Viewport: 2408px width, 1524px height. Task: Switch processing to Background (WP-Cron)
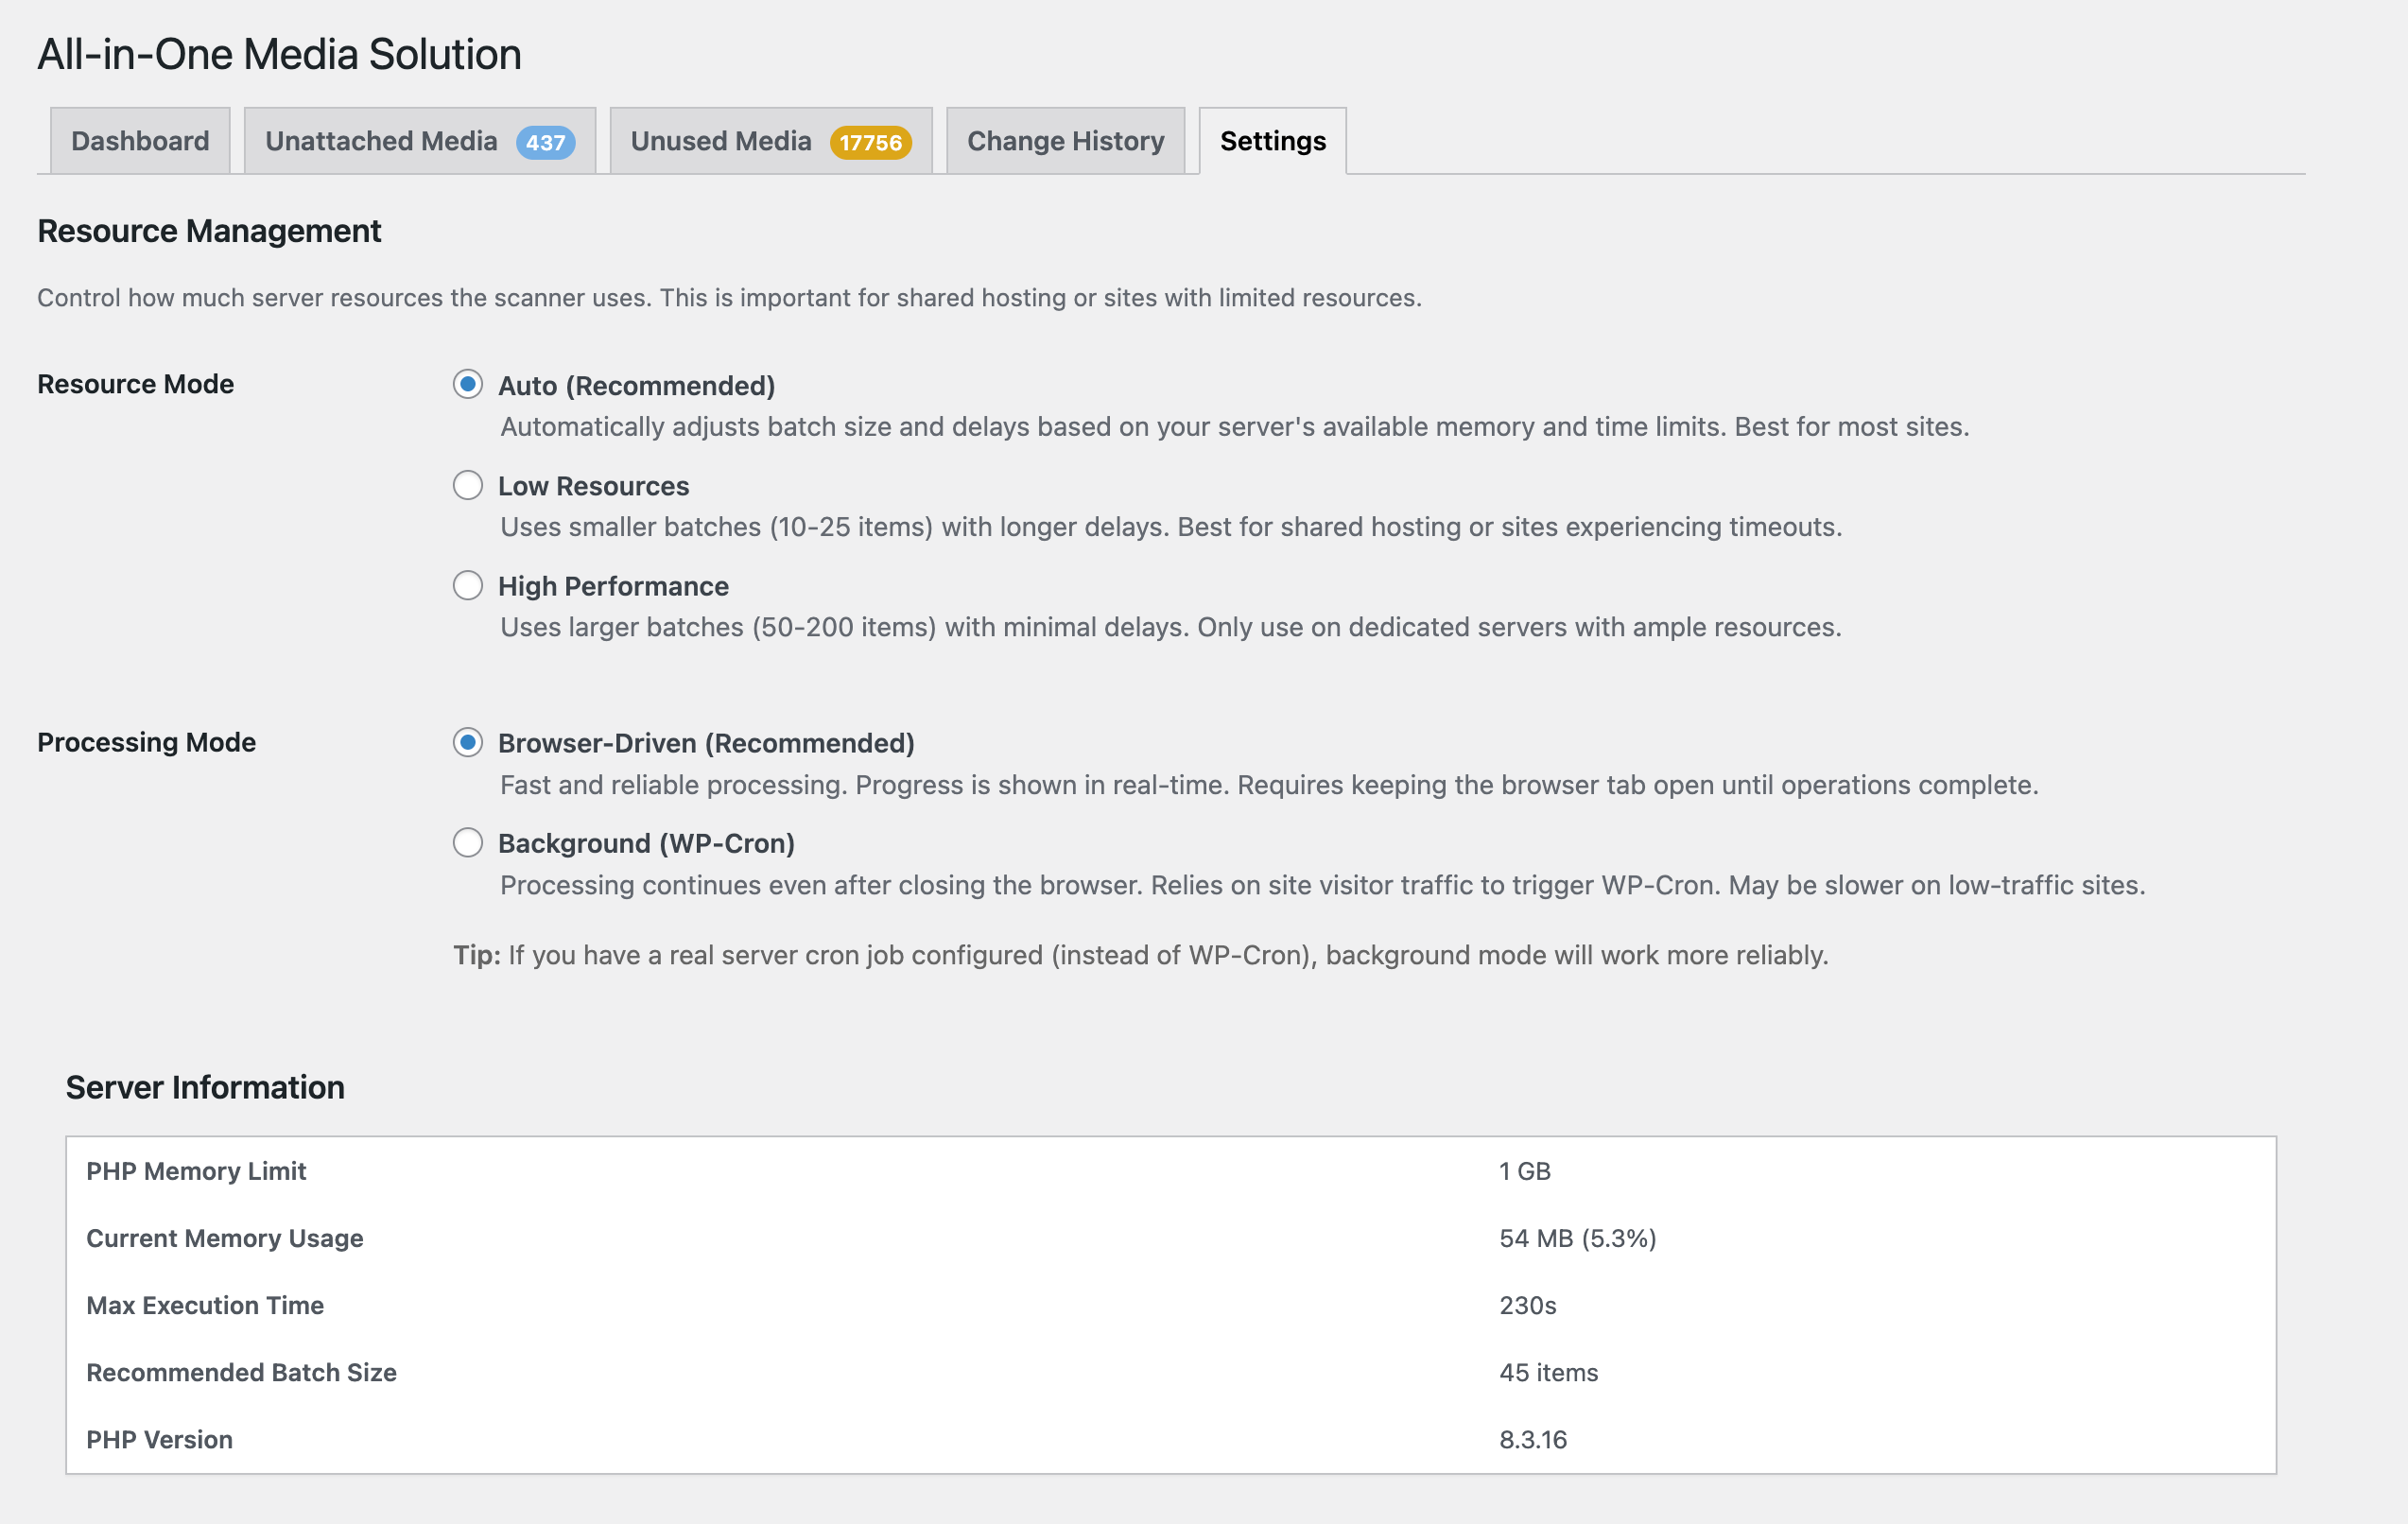click(x=467, y=842)
